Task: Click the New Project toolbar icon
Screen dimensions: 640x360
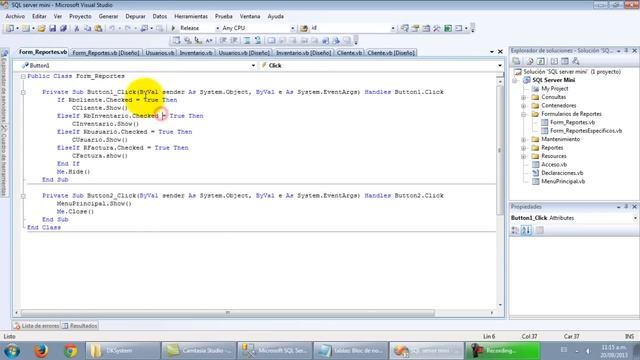Action: [x=10, y=28]
